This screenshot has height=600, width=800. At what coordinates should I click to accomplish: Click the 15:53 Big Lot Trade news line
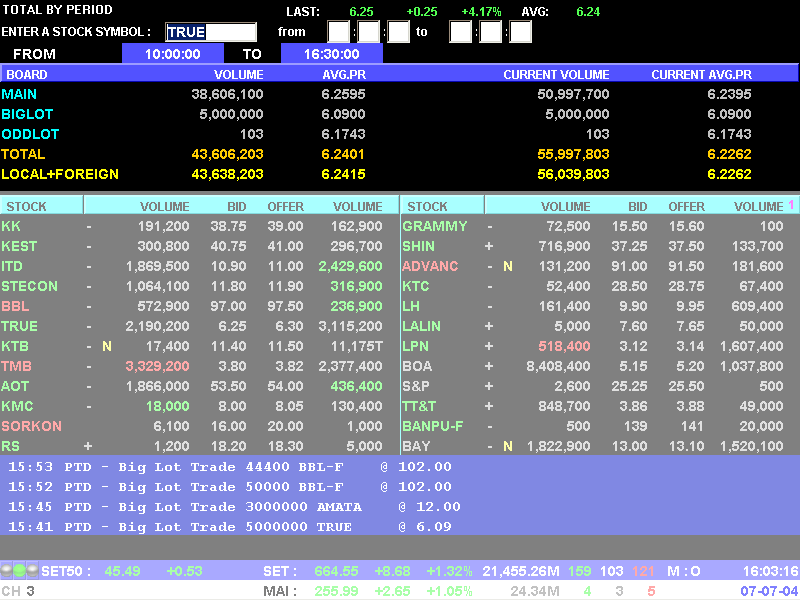tap(230, 467)
